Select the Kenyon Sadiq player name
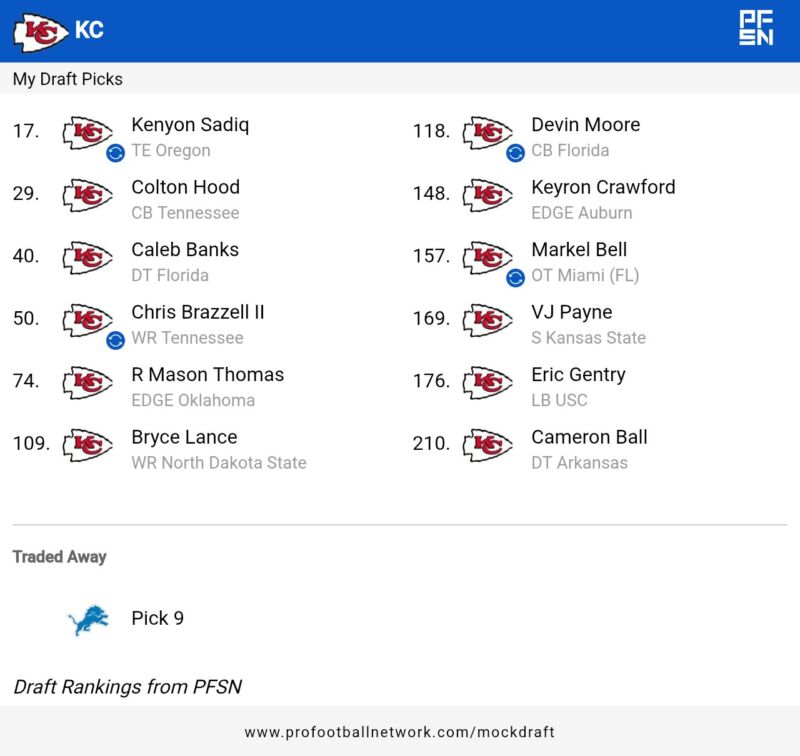 tap(190, 125)
